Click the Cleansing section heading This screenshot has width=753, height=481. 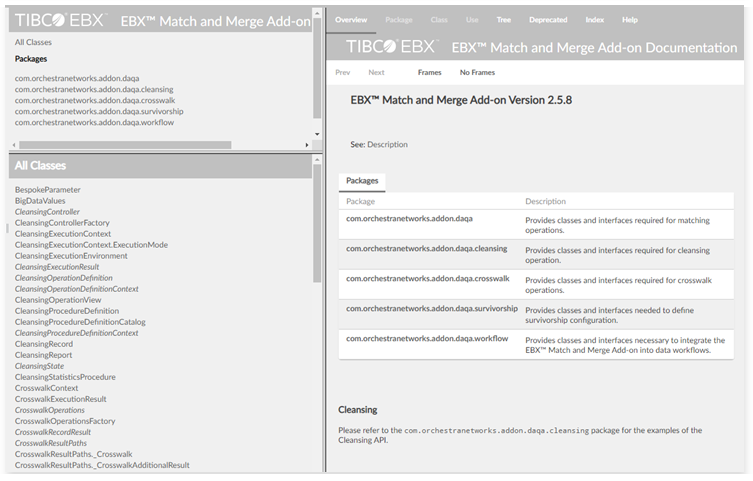[358, 410]
